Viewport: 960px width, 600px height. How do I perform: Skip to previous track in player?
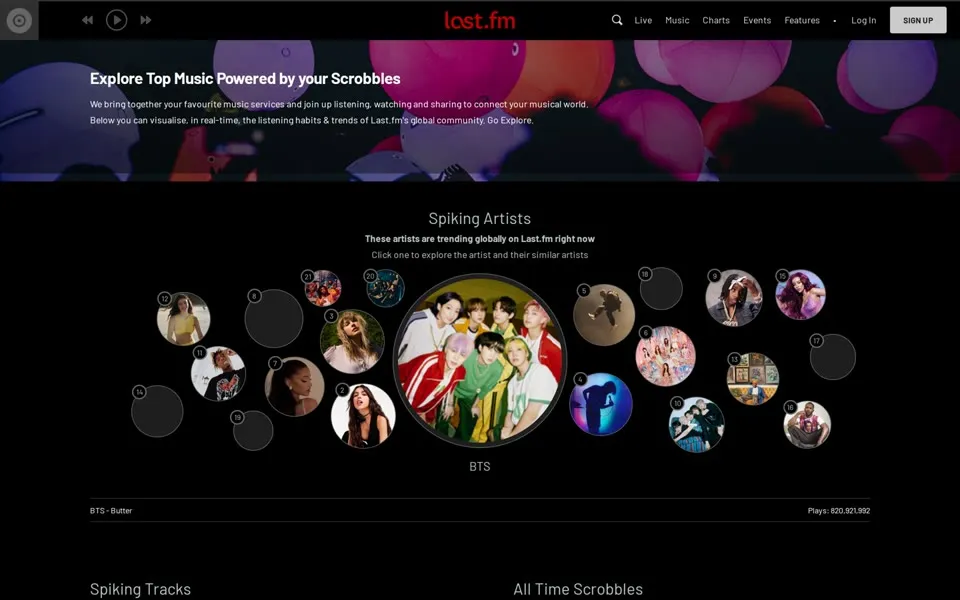pos(88,20)
